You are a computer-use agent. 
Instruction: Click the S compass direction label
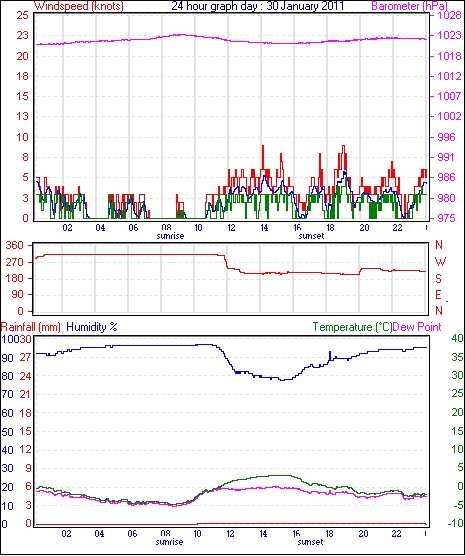click(x=438, y=279)
